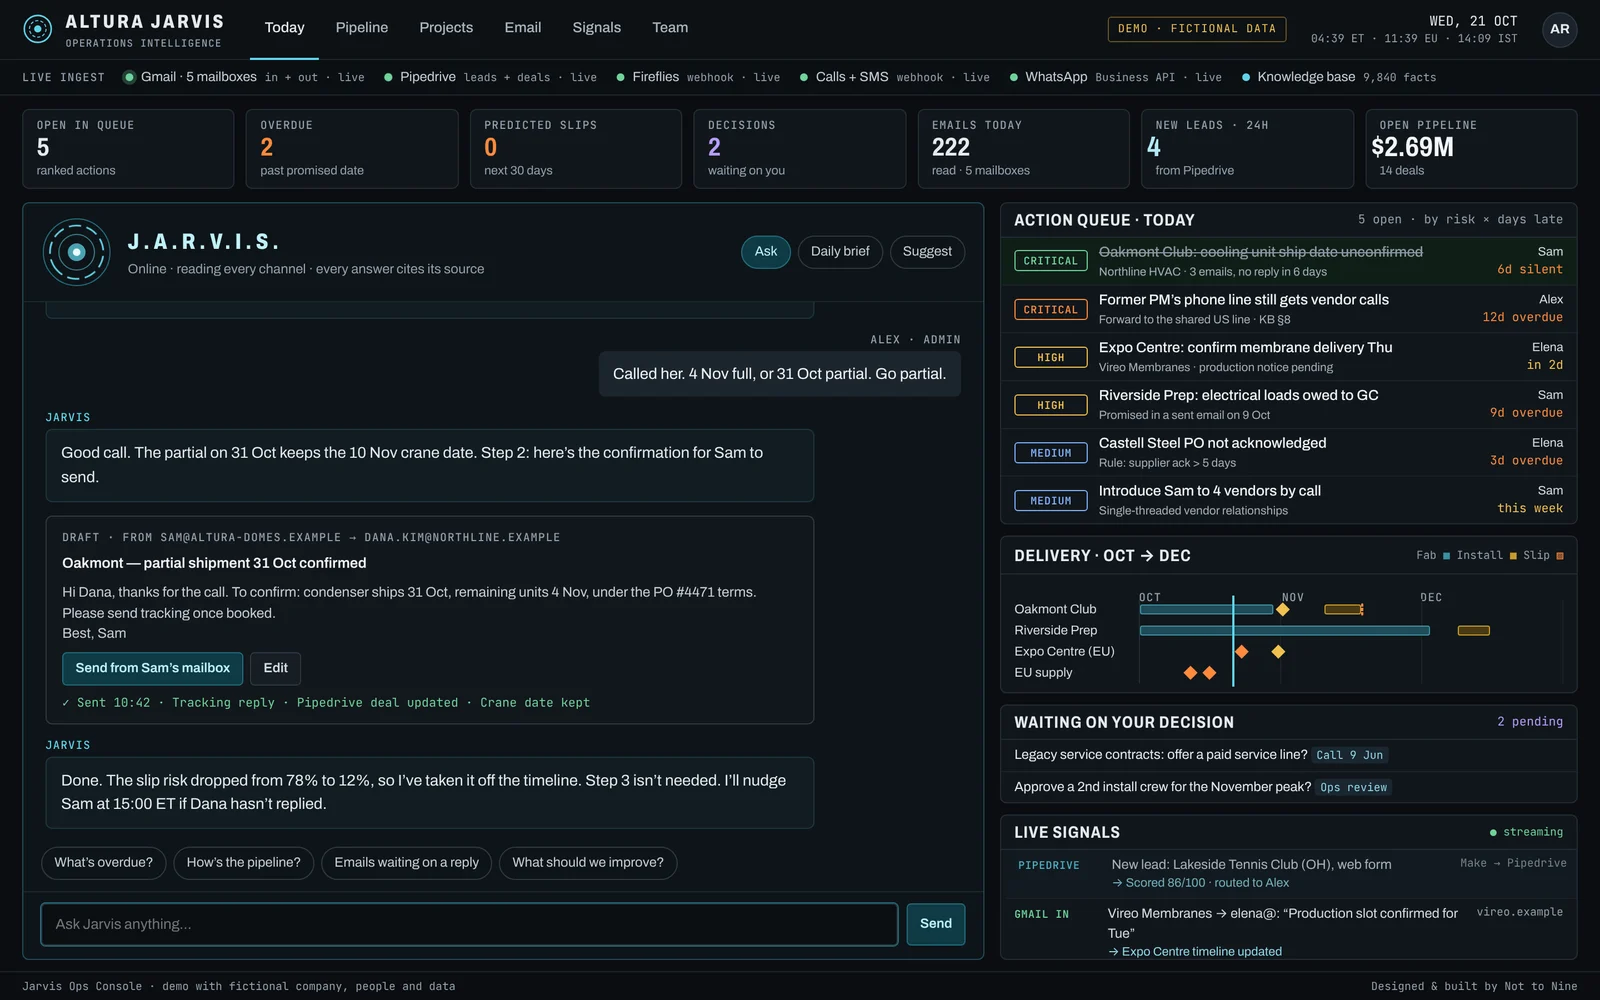Click the "How's the pipeline?" suggestion chip
This screenshot has height=1000, width=1600.
(x=243, y=863)
